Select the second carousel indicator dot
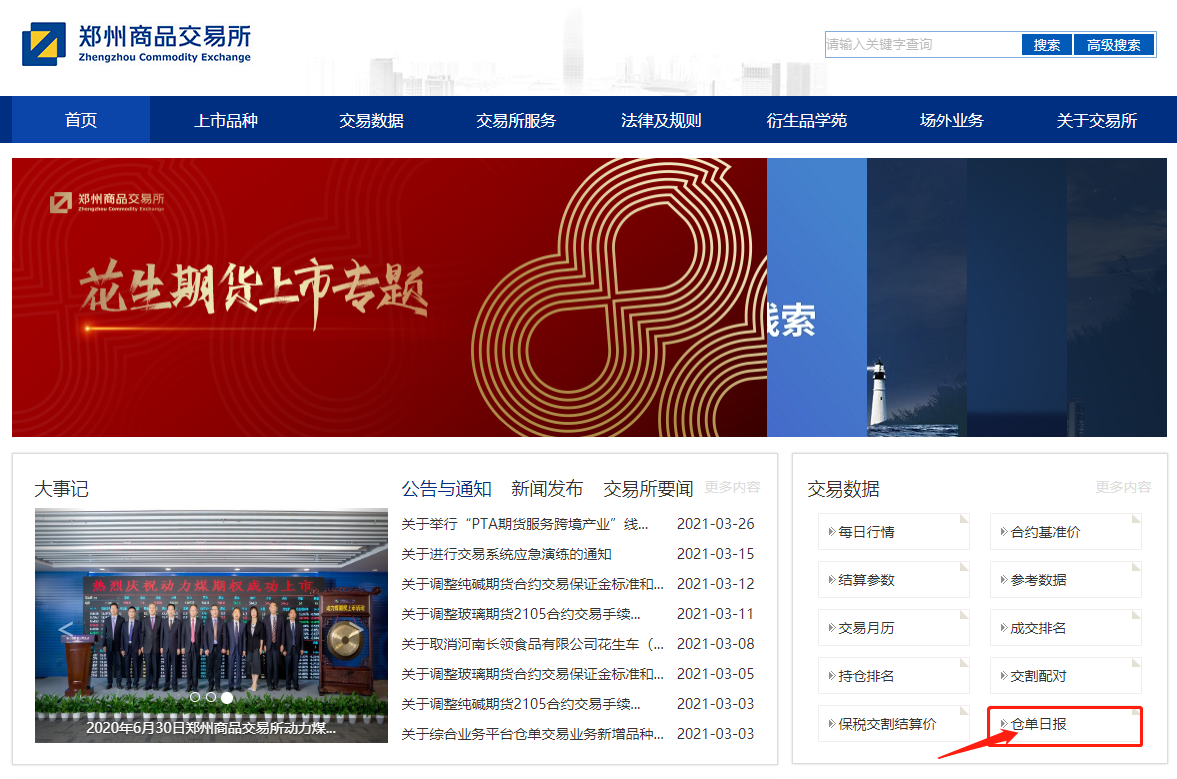1177x779 pixels. pyautogui.click(x=211, y=697)
